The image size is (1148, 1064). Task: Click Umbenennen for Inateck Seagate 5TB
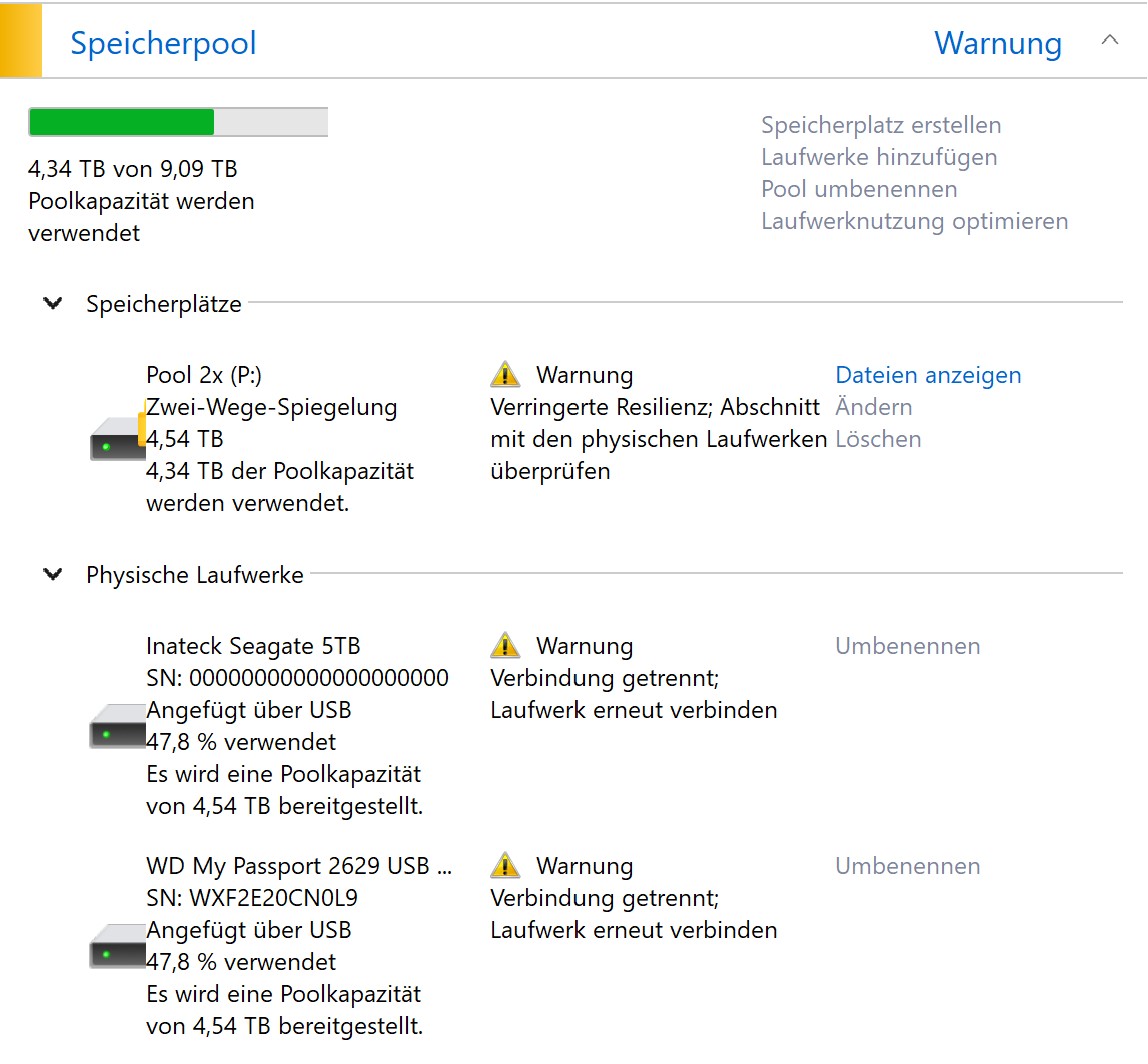908,646
